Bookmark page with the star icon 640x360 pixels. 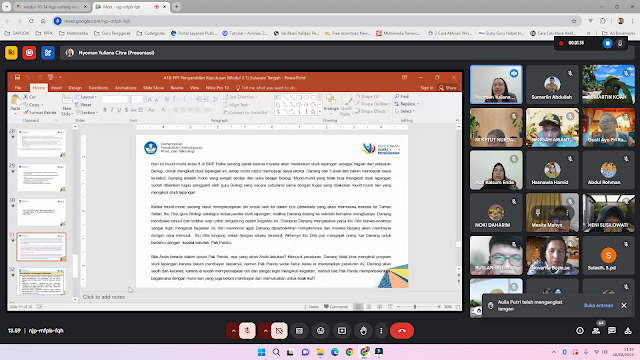574,21
